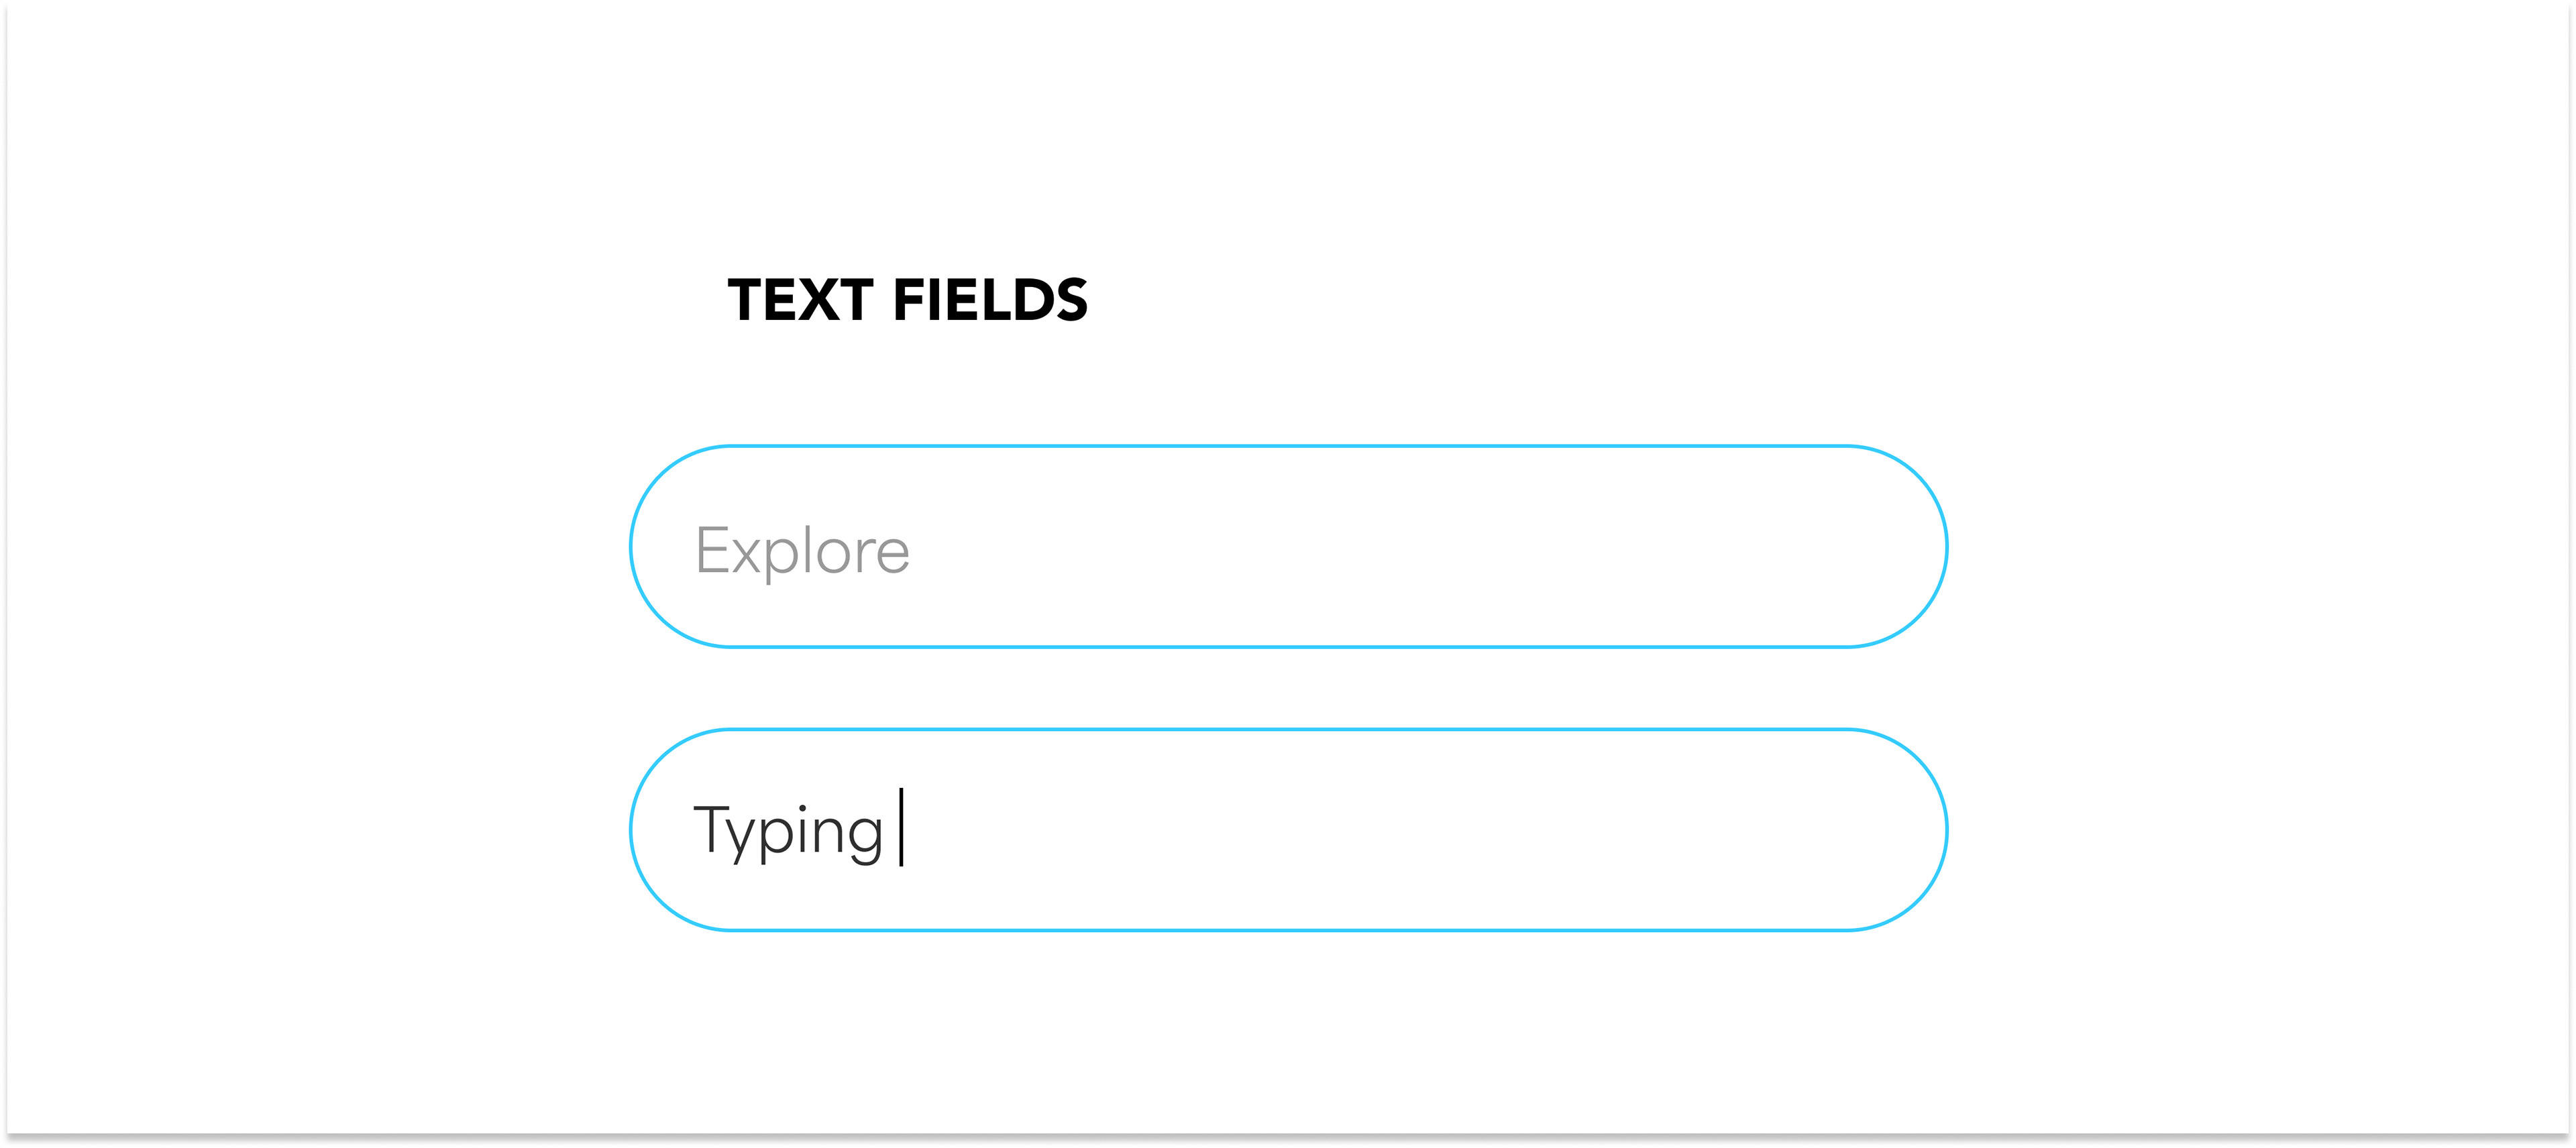This screenshot has width=2576, height=1148.
Task: Click the TEXT FIELDS heading
Action: point(907,300)
